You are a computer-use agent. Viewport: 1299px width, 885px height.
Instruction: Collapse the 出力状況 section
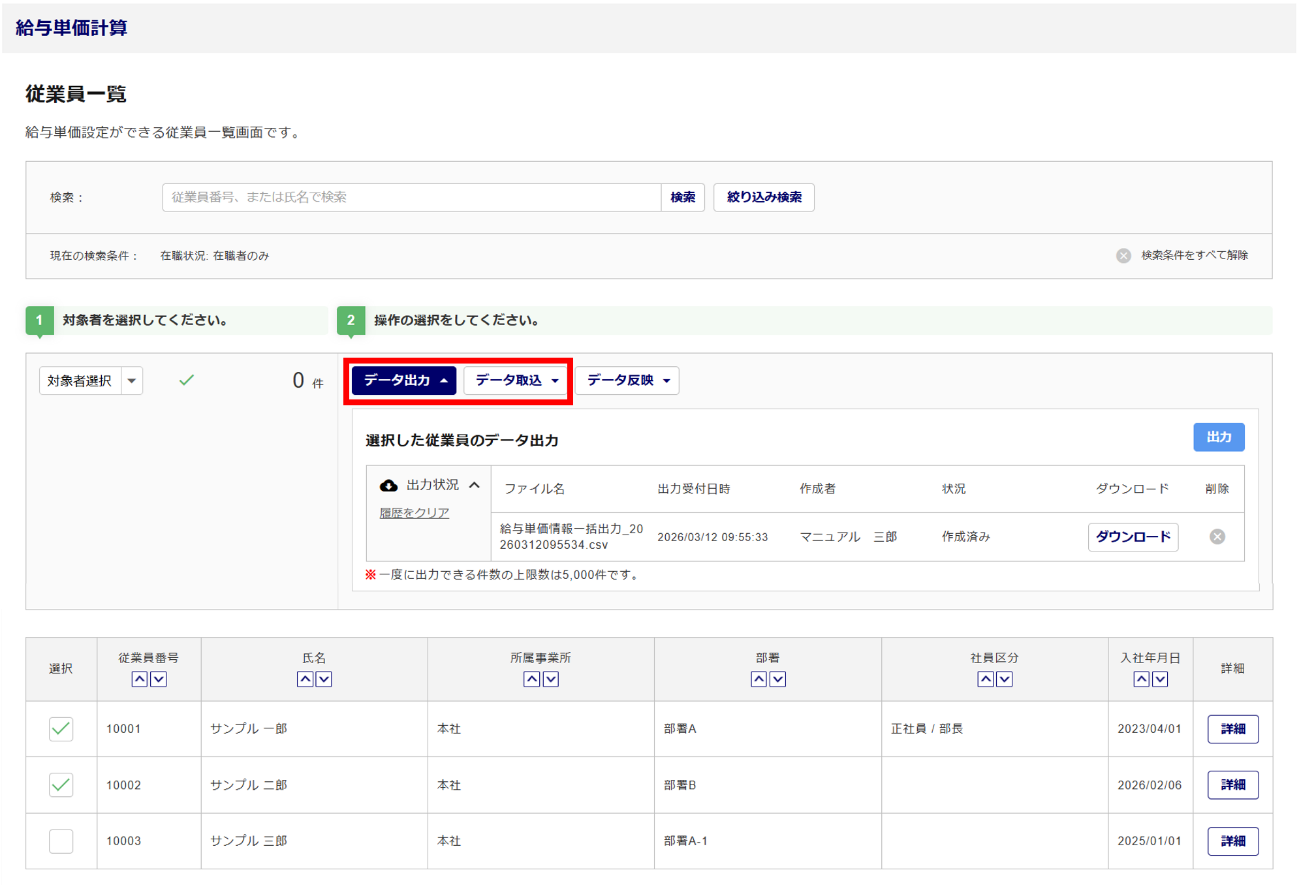pyautogui.click(x=474, y=485)
